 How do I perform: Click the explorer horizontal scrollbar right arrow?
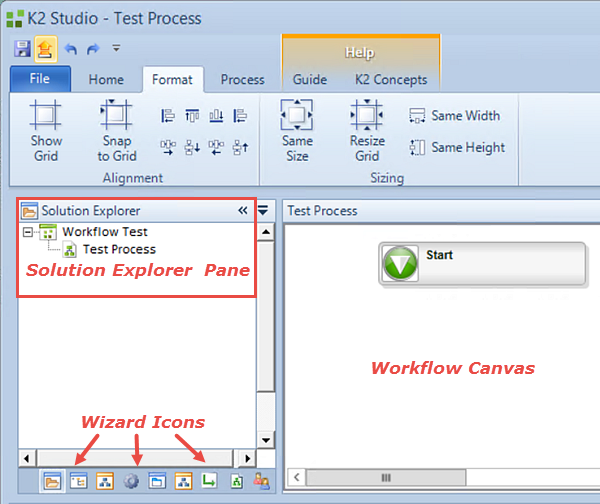248,458
